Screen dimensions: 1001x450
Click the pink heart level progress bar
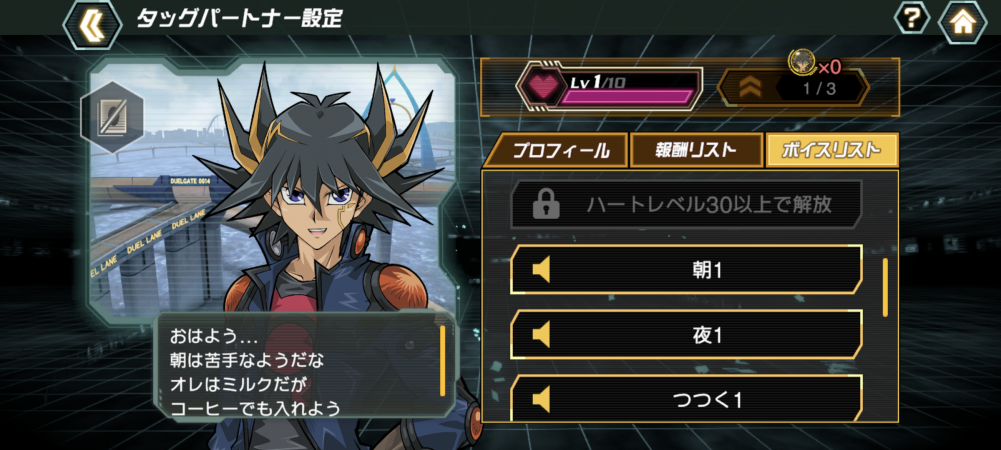click(x=626, y=96)
